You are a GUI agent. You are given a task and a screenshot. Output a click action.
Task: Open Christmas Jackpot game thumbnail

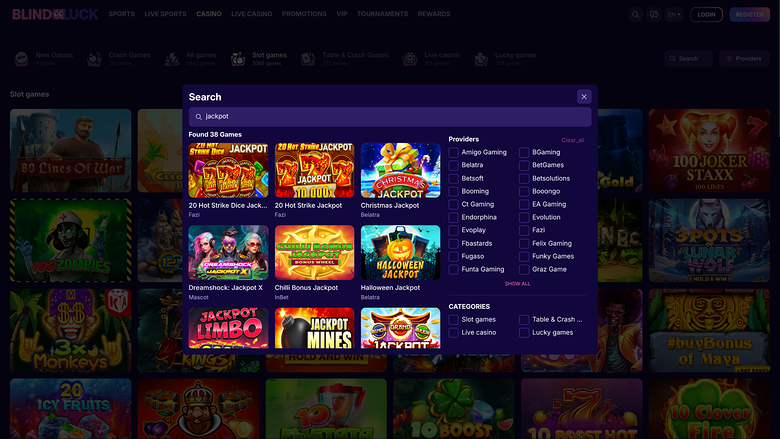[x=400, y=171]
